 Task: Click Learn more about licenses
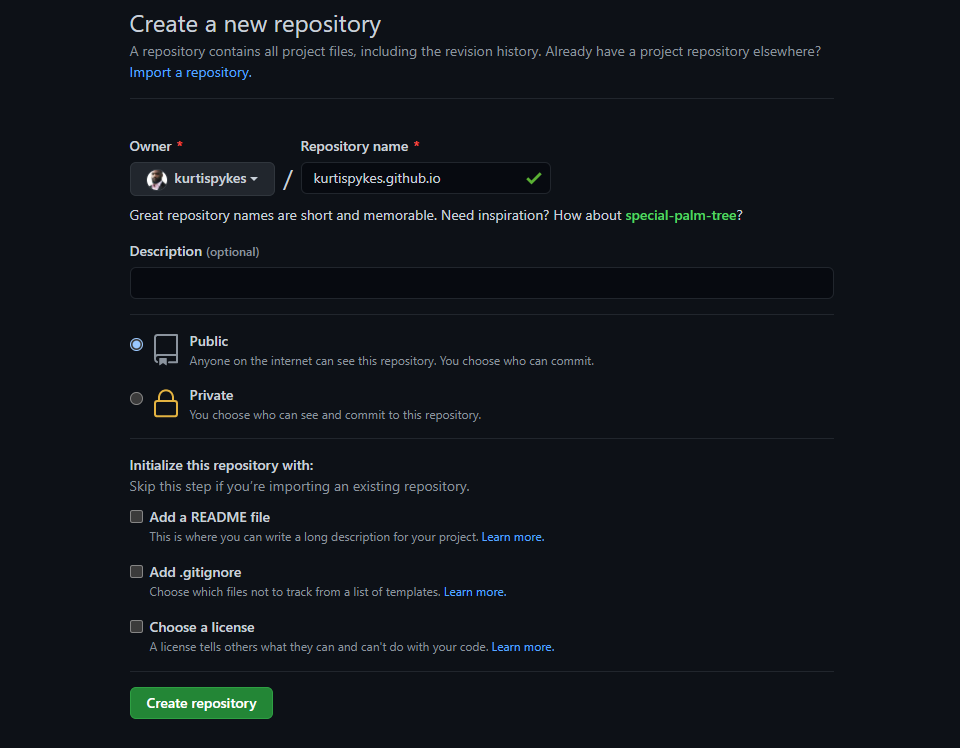pyautogui.click(x=522, y=646)
